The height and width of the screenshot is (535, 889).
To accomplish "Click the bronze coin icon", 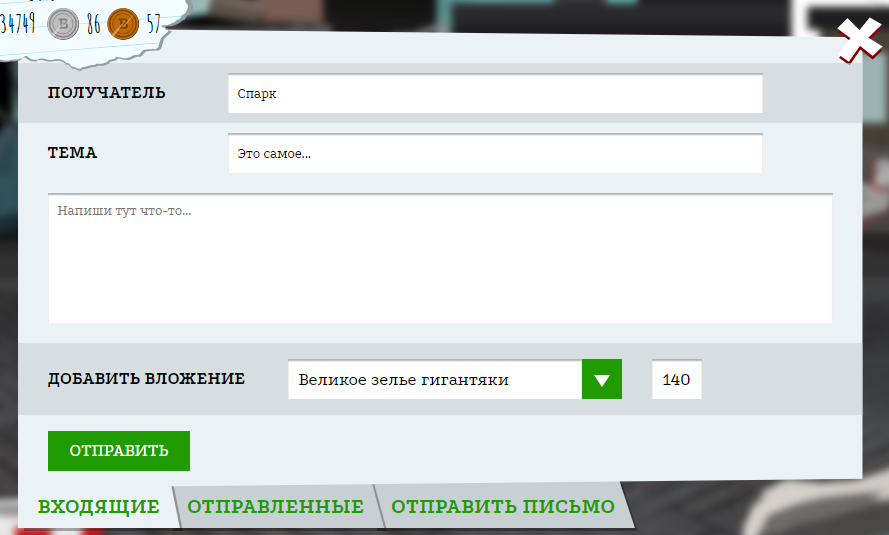I will click(x=123, y=24).
